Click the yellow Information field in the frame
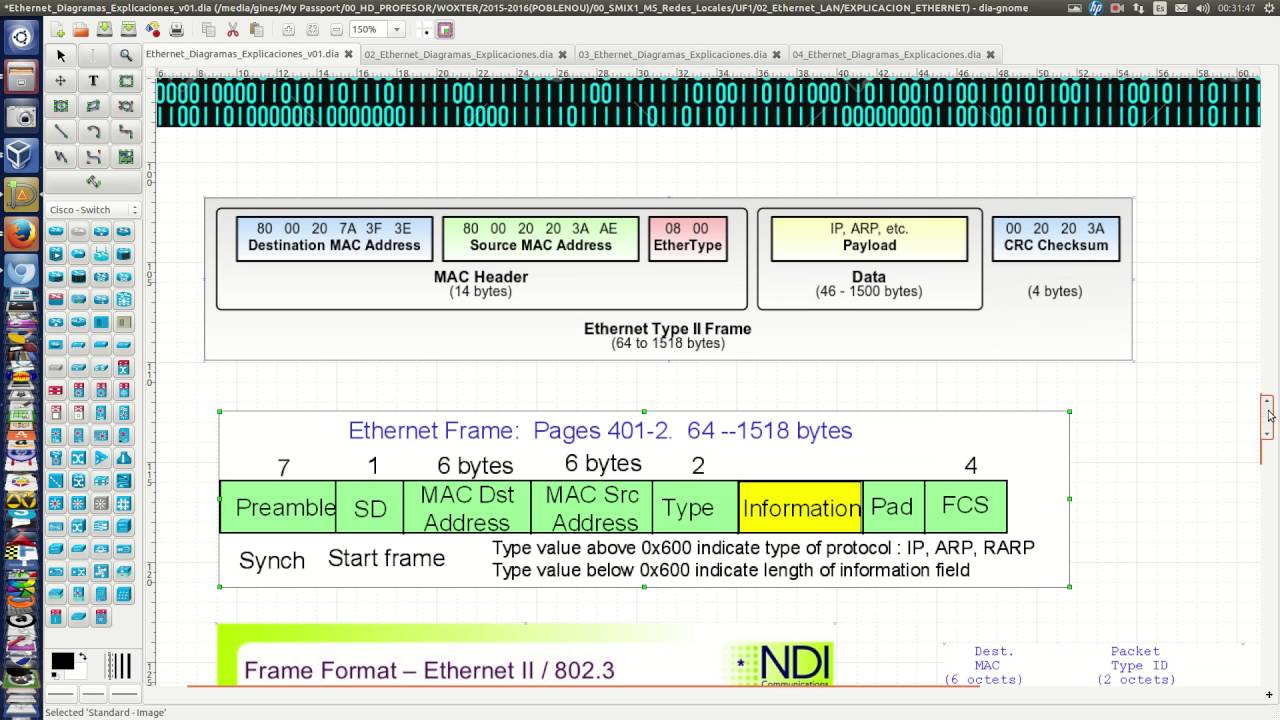 coord(801,507)
